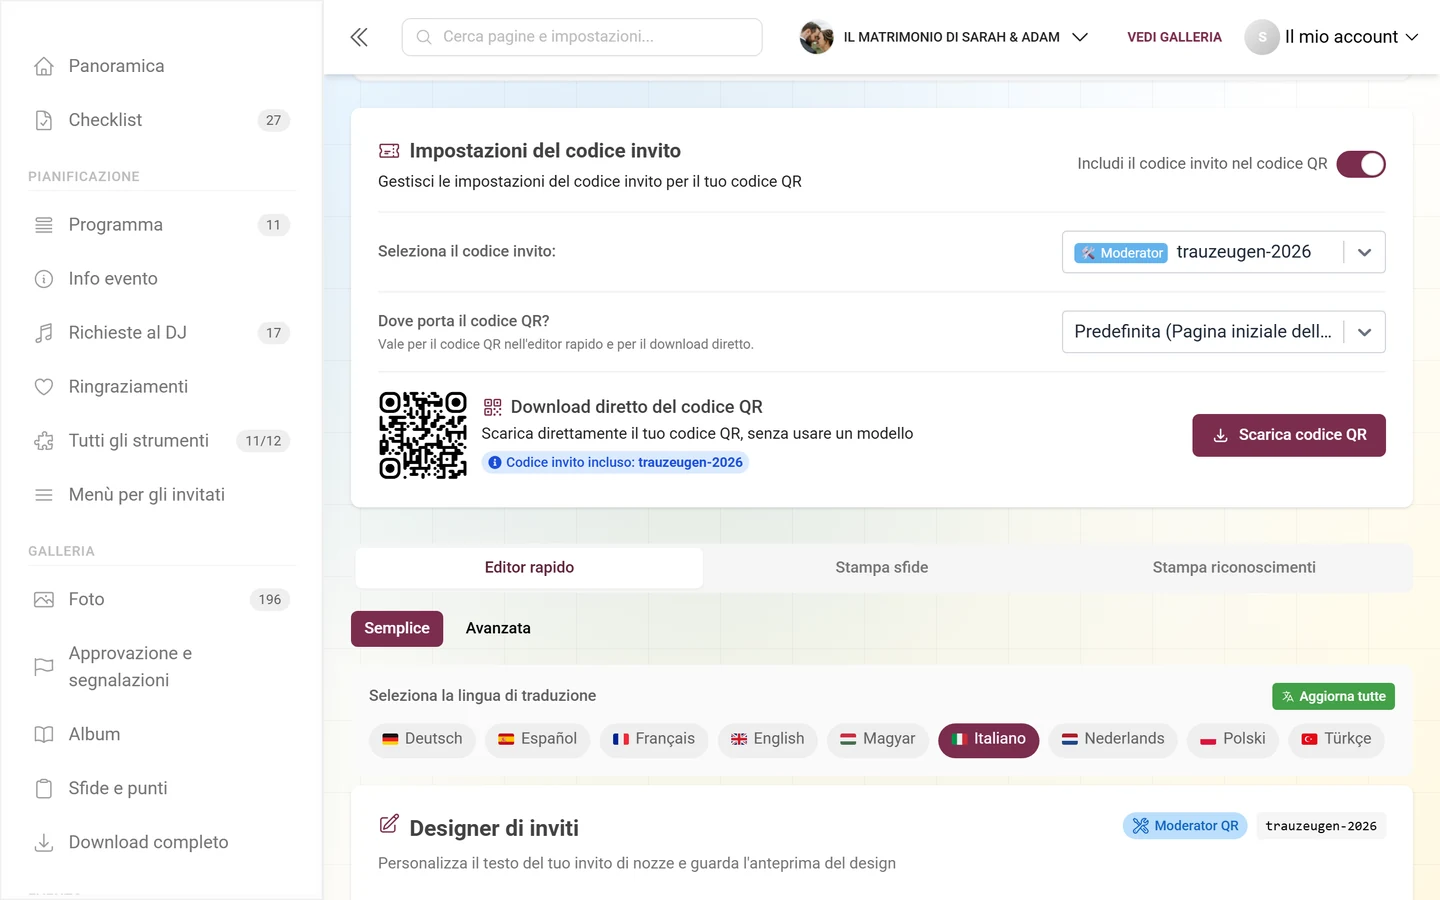This screenshot has height=900, width=1440.
Task: Click the Tutti gli strumenti puzzle icon
Action: pyautogui.click(x=44, y=441)
